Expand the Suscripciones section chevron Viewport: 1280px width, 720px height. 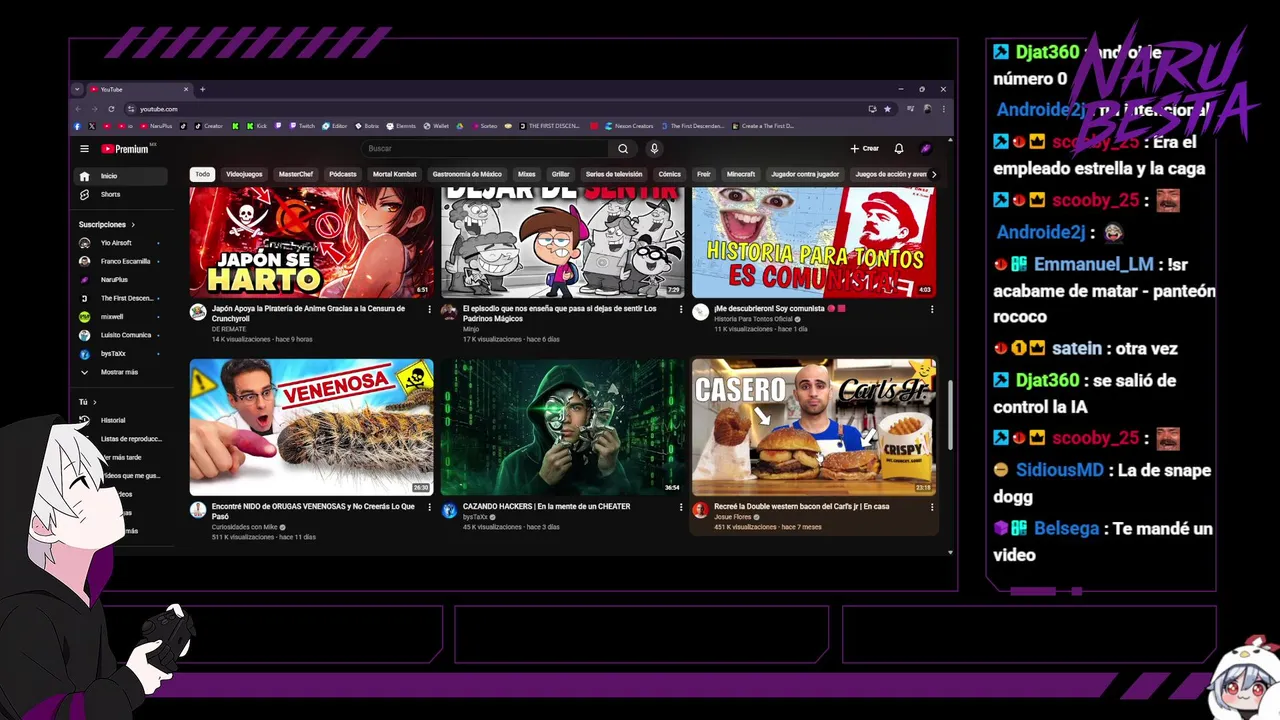(x=133, y=225)
